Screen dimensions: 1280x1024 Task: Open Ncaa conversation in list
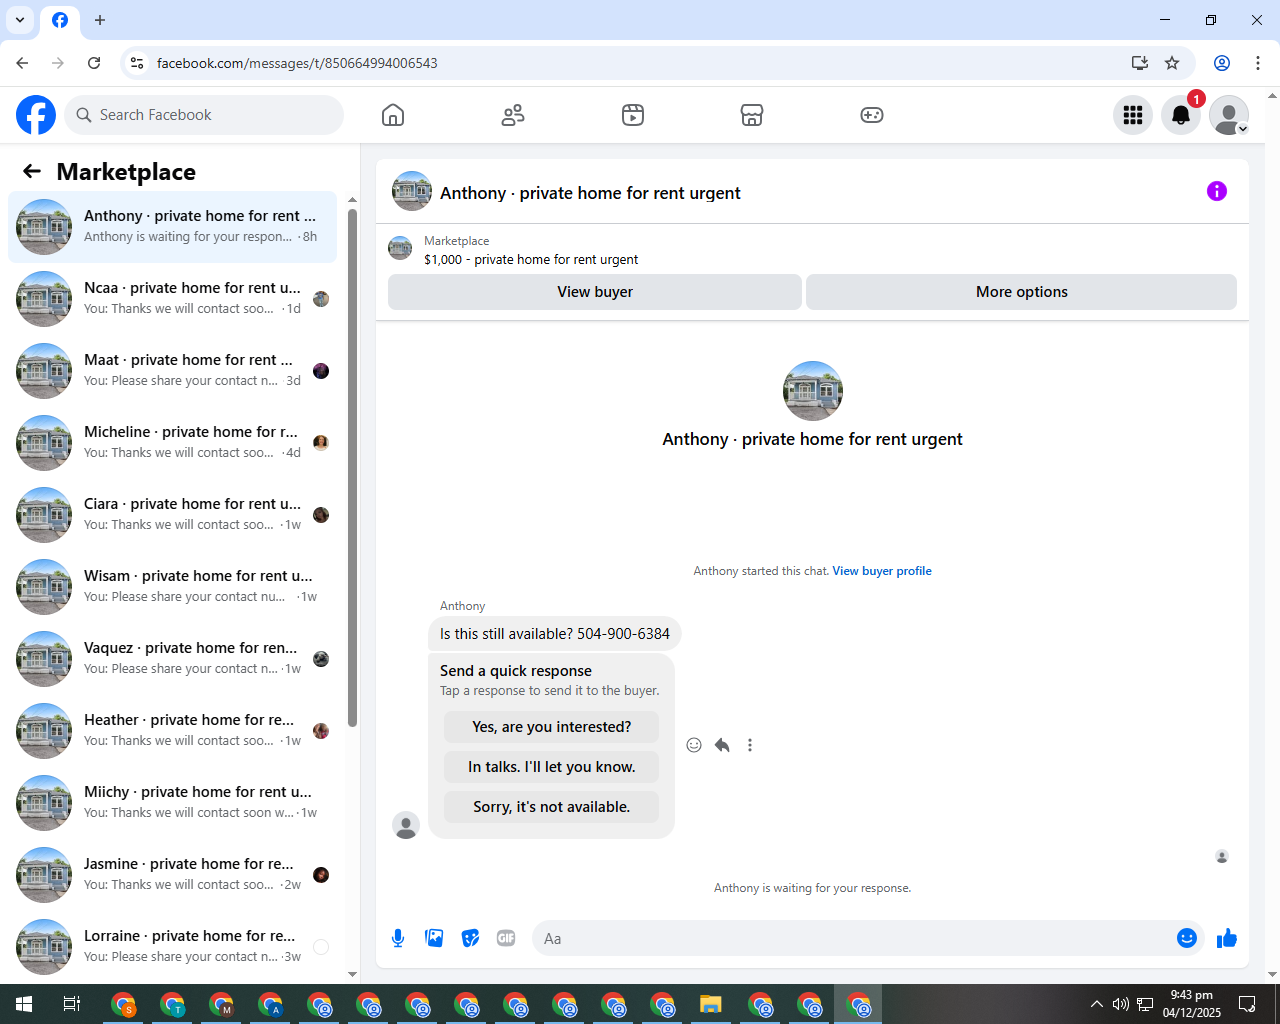click(x=172, y=299)
